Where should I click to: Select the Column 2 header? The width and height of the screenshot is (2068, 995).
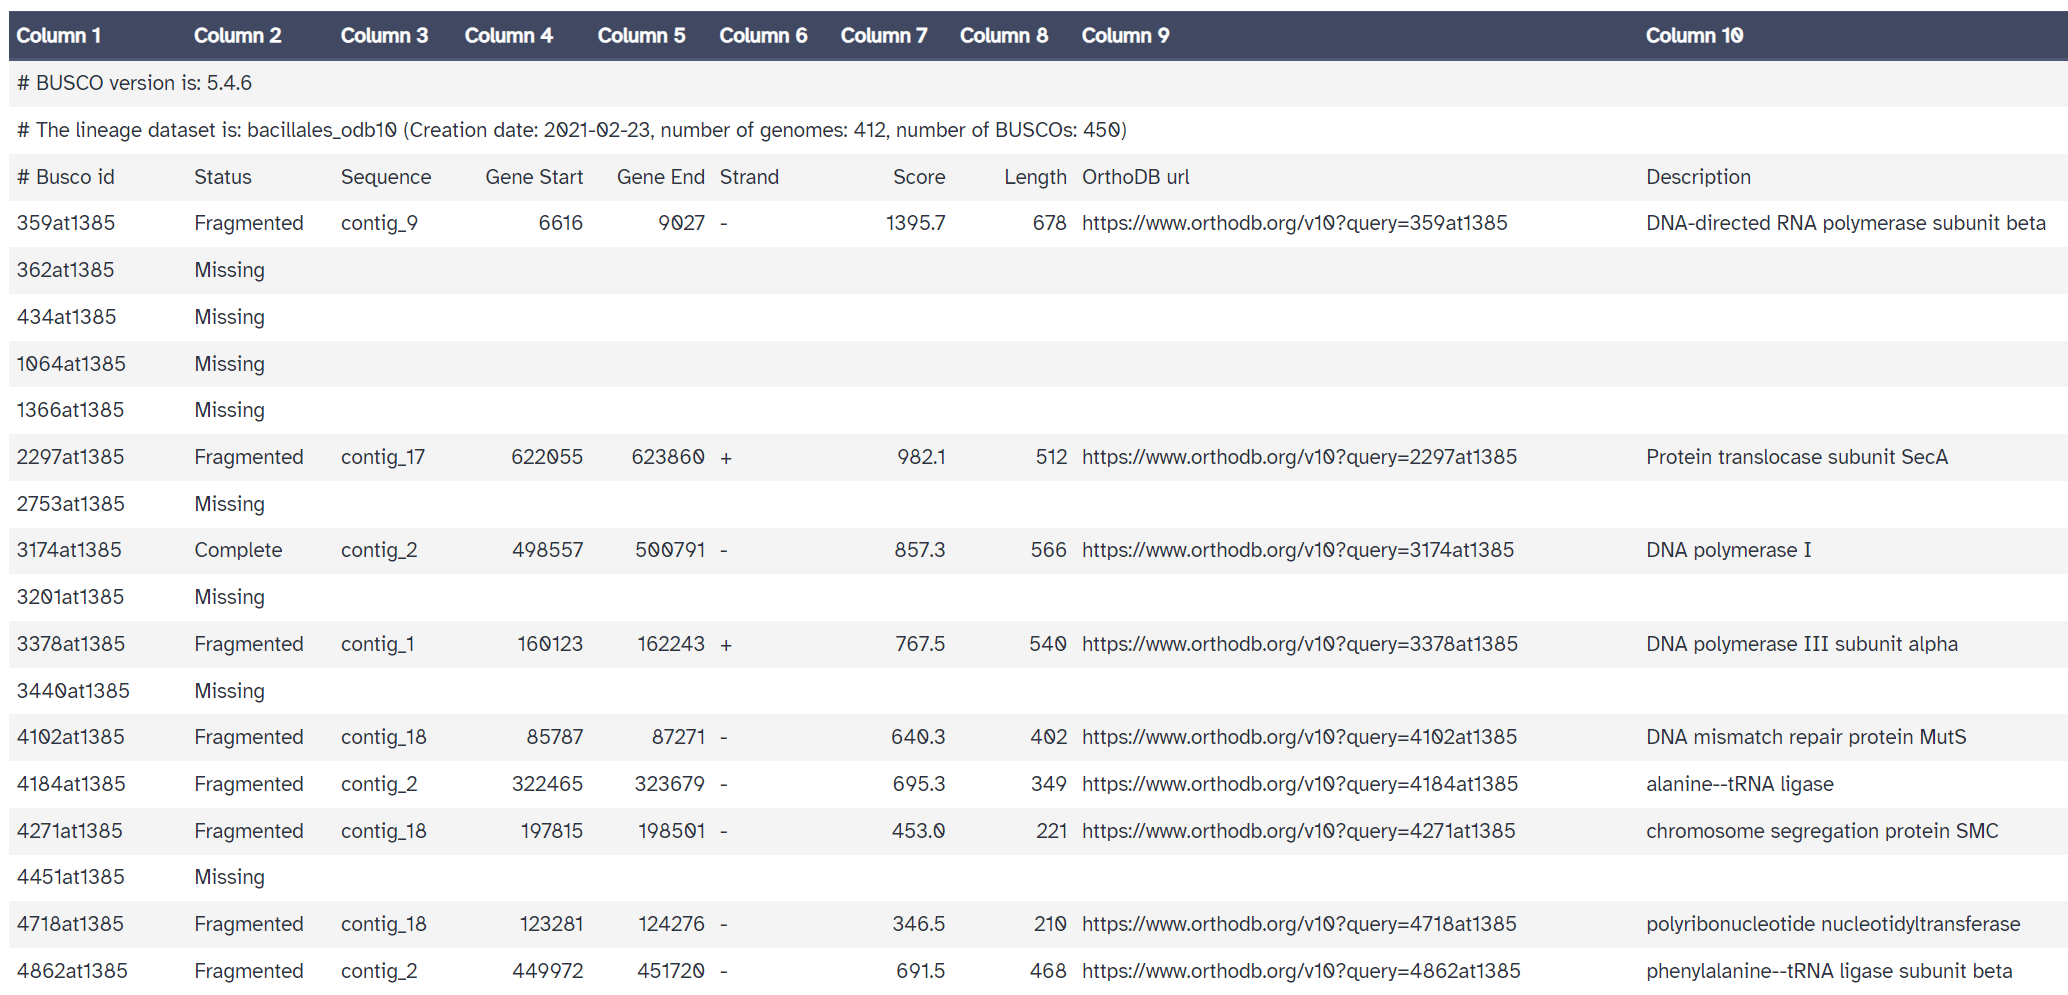point(237,36)
